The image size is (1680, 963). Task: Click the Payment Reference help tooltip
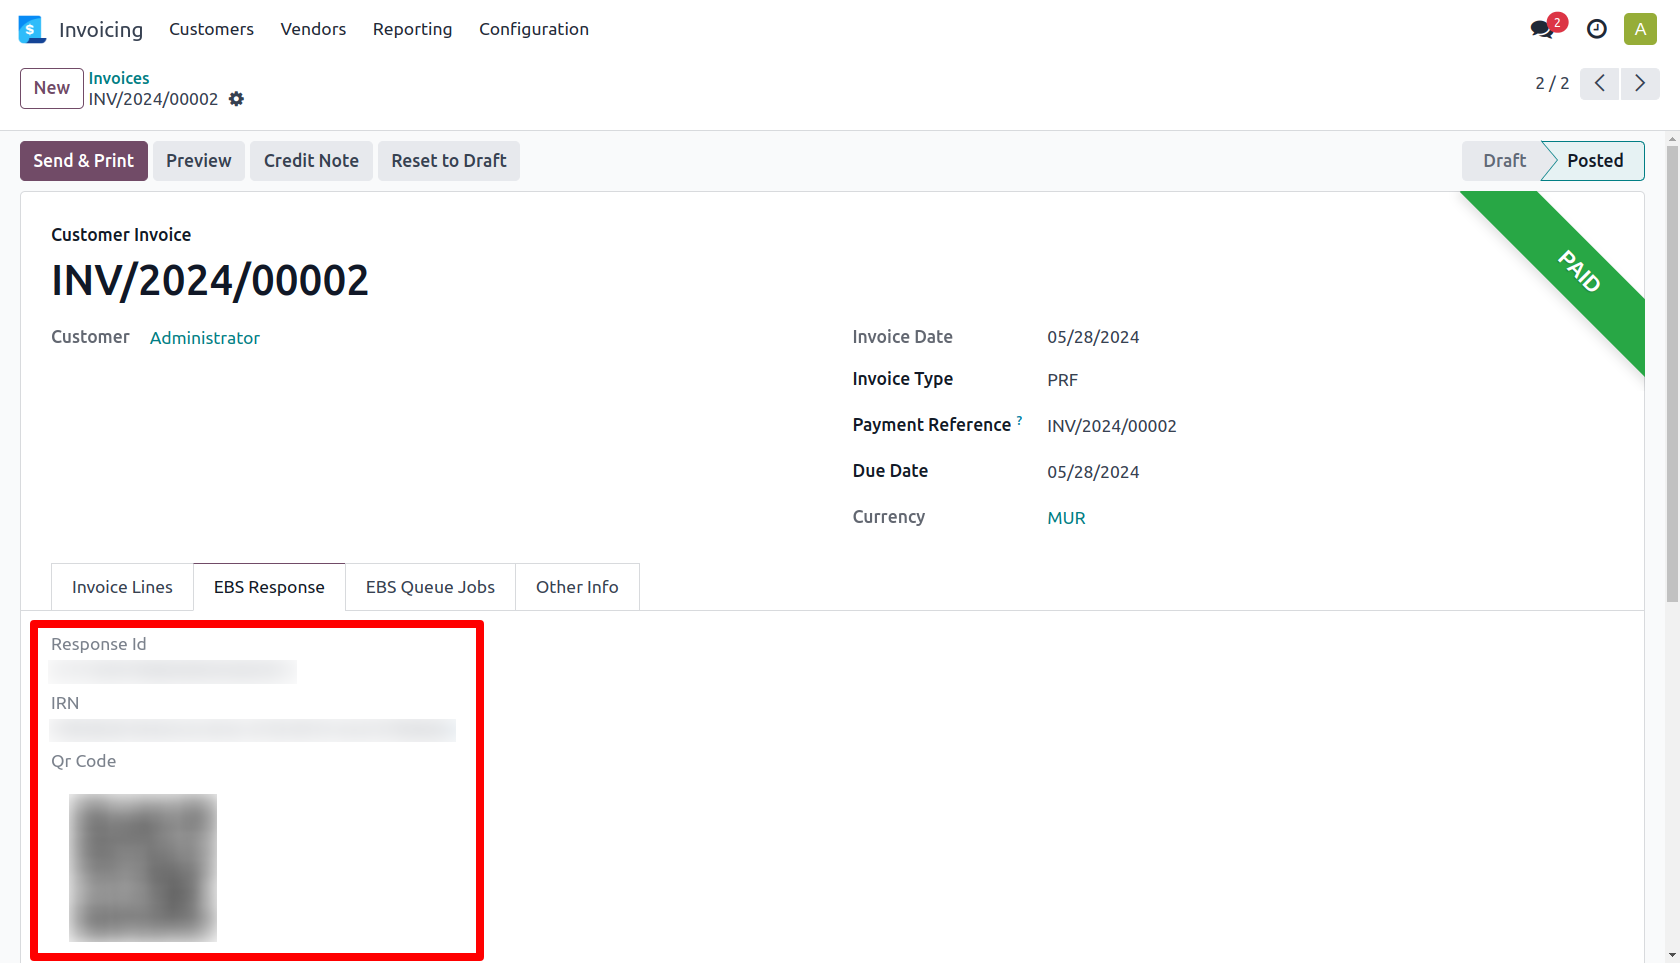pyautogui.click(x=1019, y=420)
